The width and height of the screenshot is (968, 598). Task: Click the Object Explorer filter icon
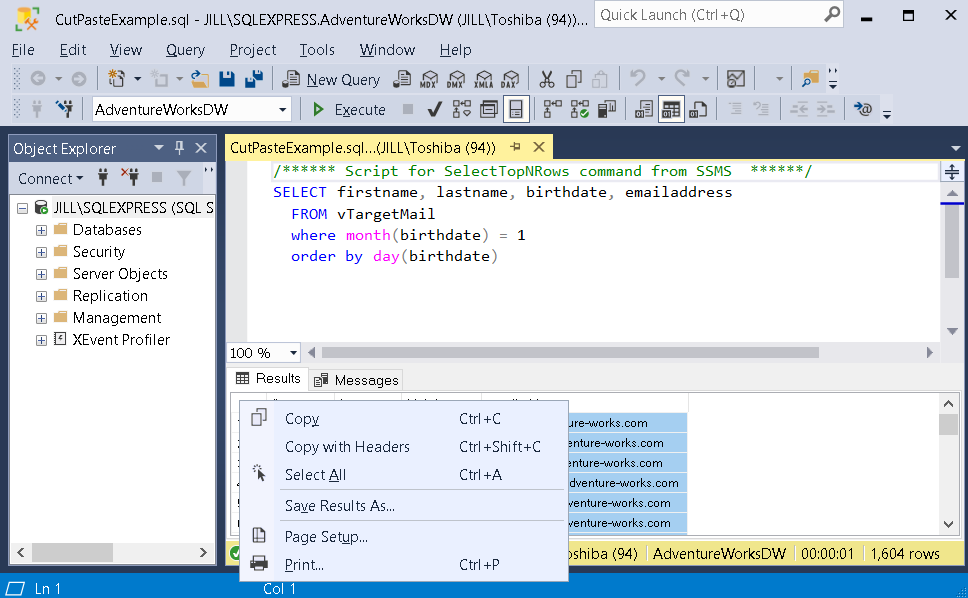(x=183, y=178)
